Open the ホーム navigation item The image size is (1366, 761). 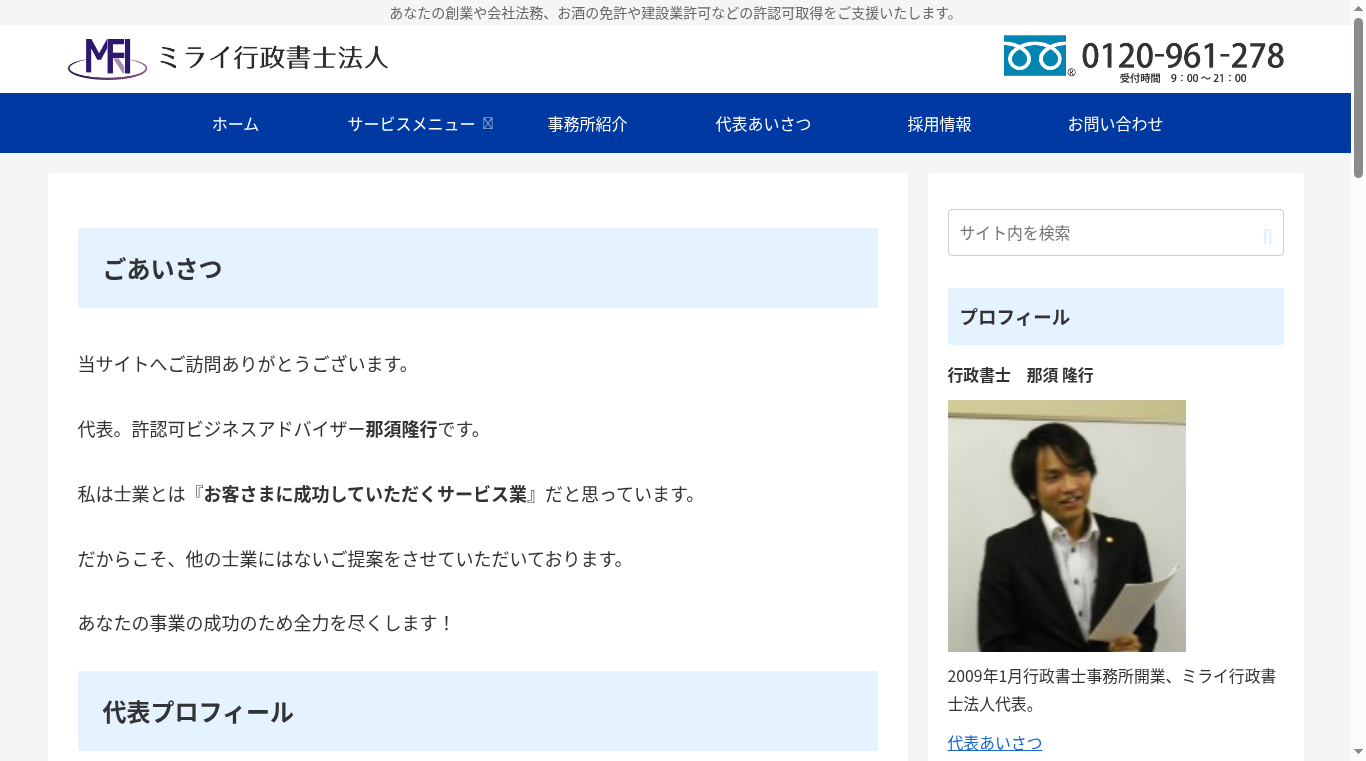point(234,123)
